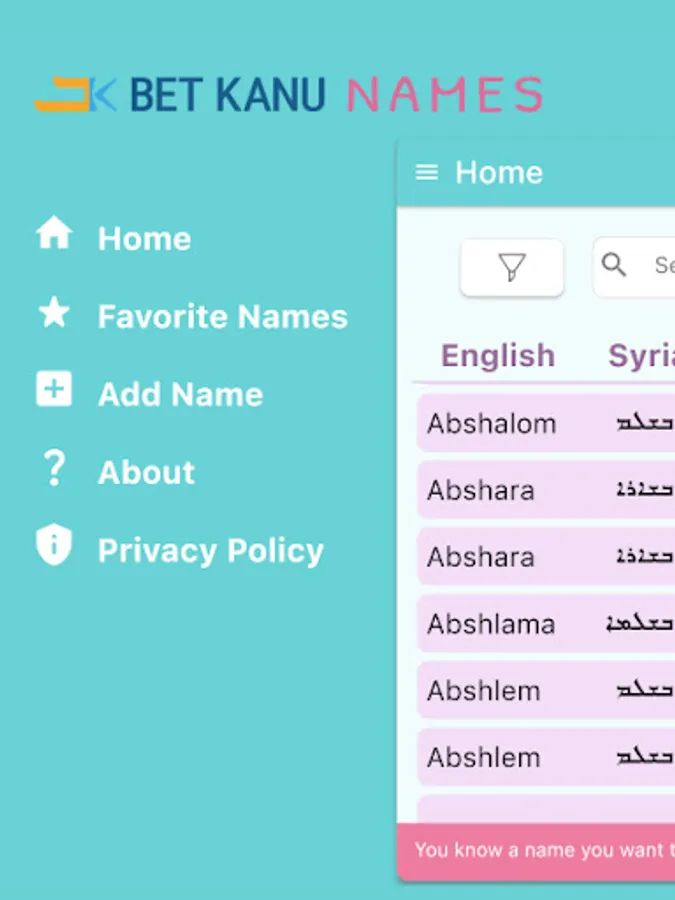Go to Add Name page
Screen dimensions: 675x900
(180, 395)
